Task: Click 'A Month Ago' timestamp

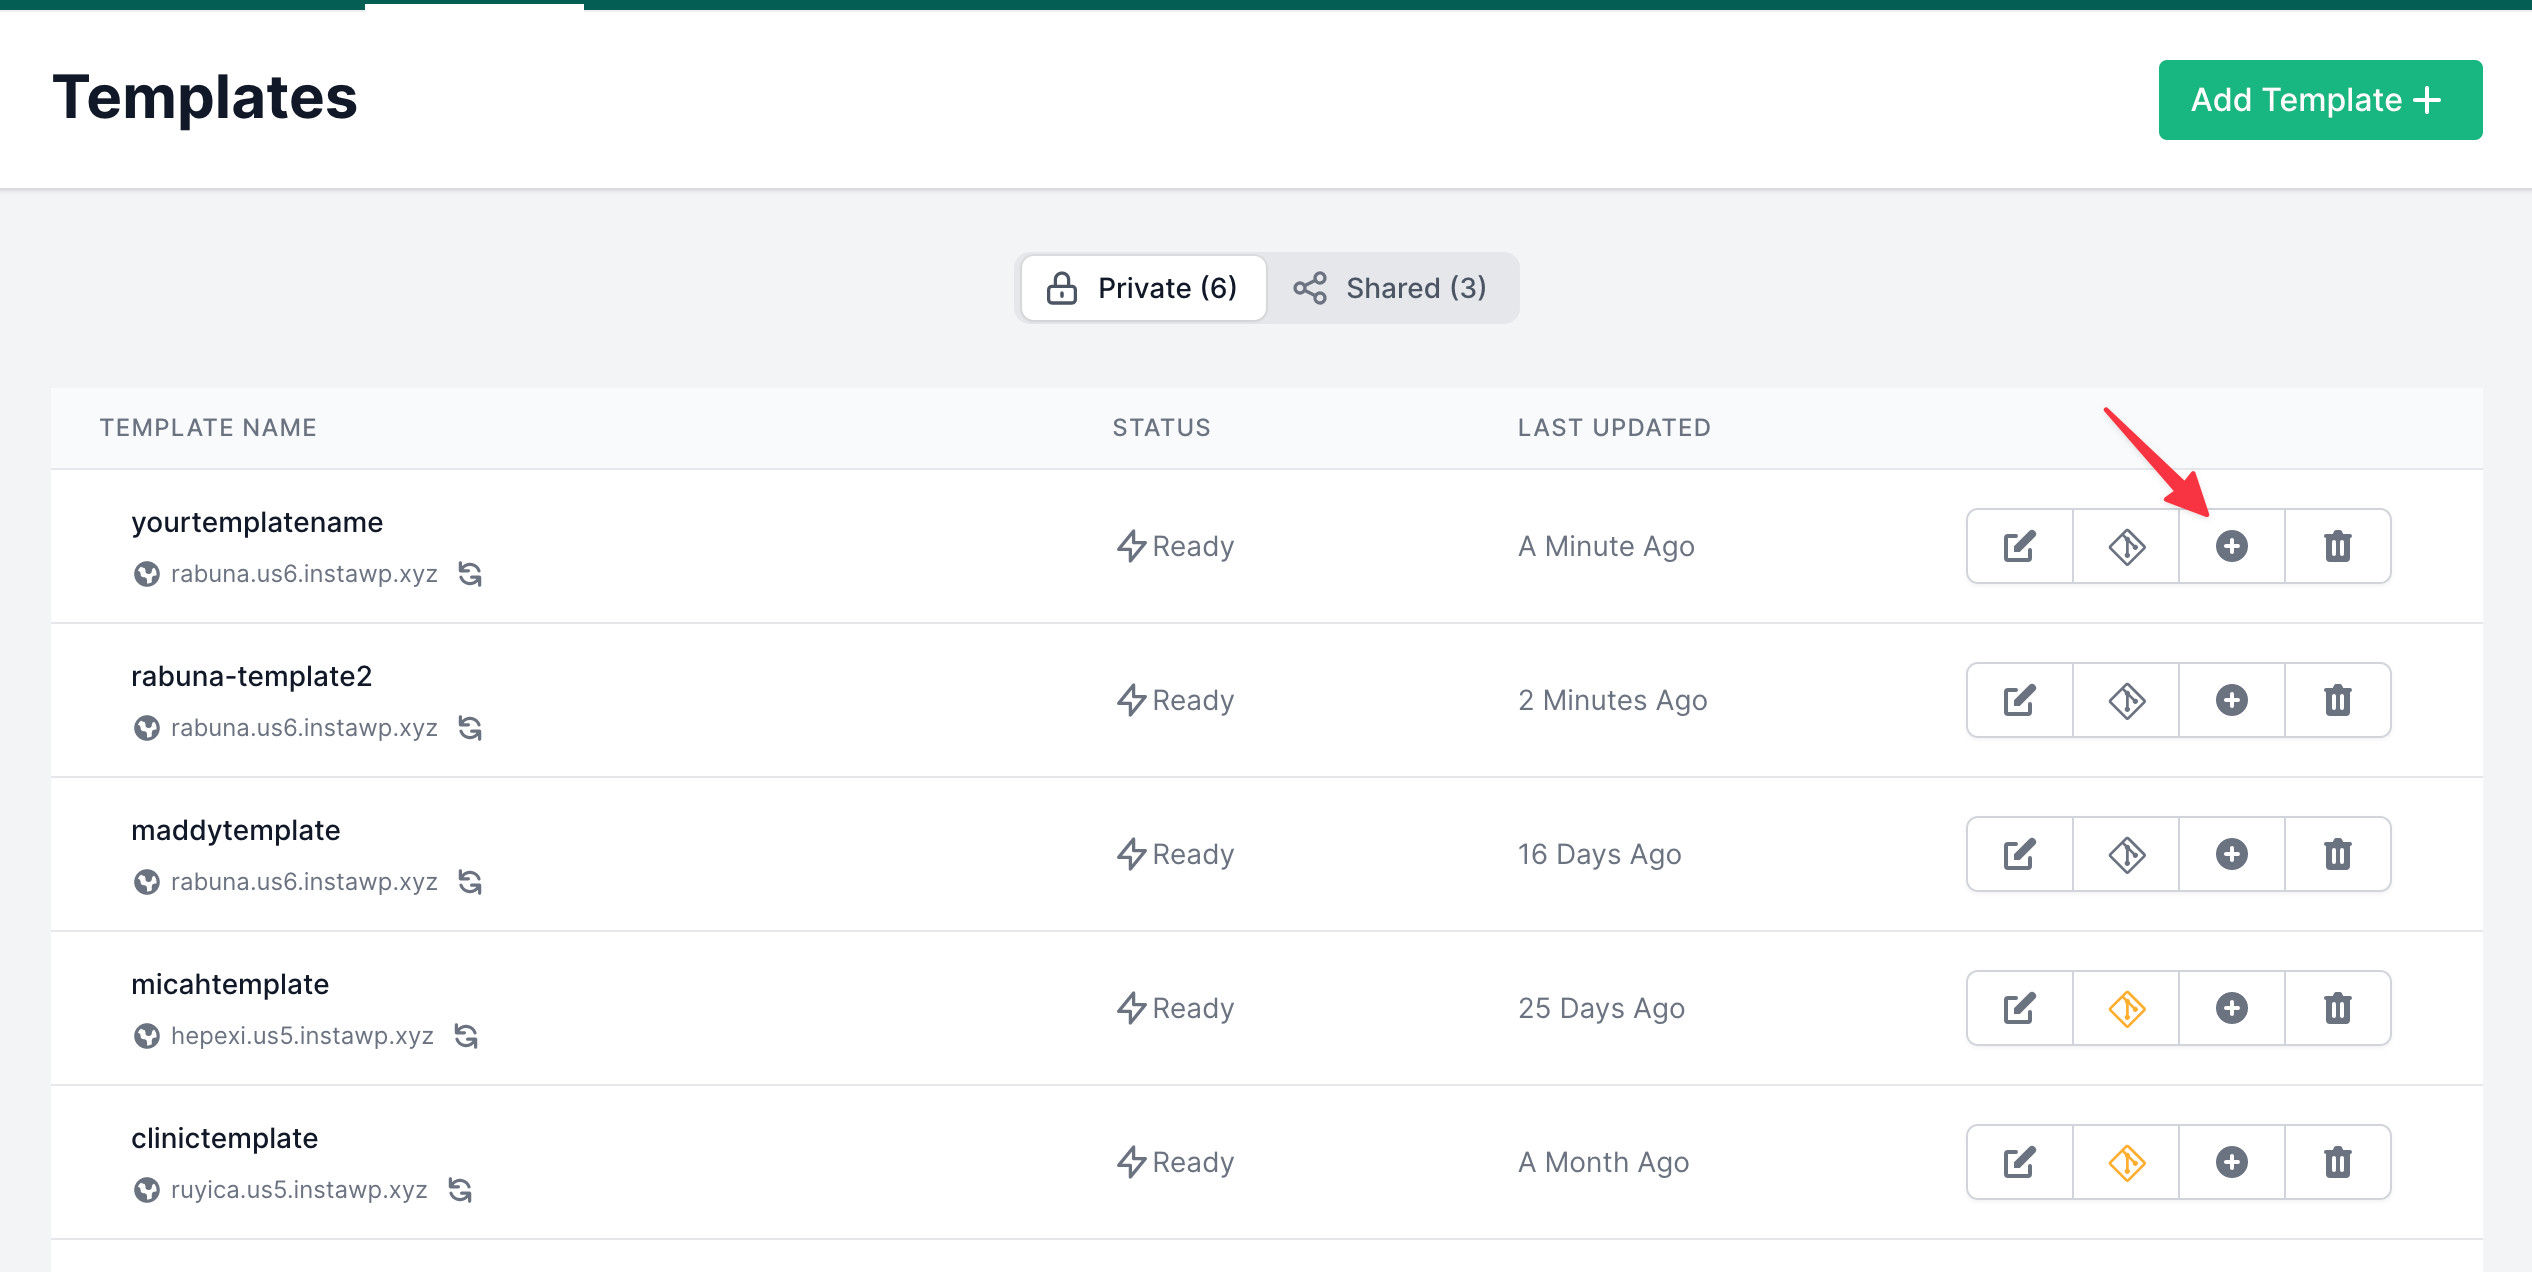Action: 1603,1162
